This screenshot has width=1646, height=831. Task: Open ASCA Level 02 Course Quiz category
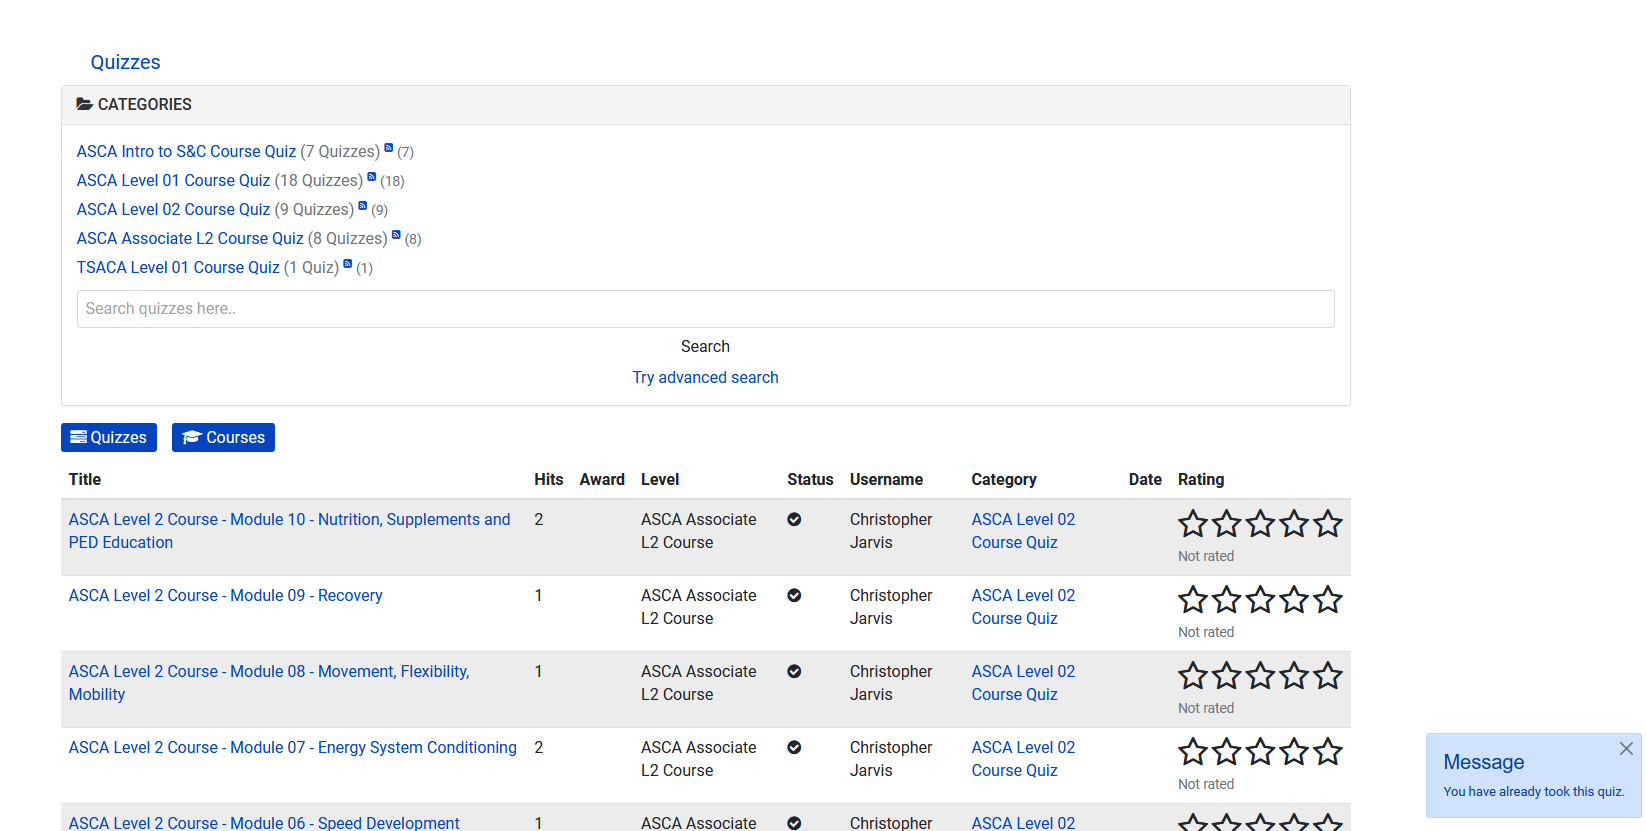point(173,209)
